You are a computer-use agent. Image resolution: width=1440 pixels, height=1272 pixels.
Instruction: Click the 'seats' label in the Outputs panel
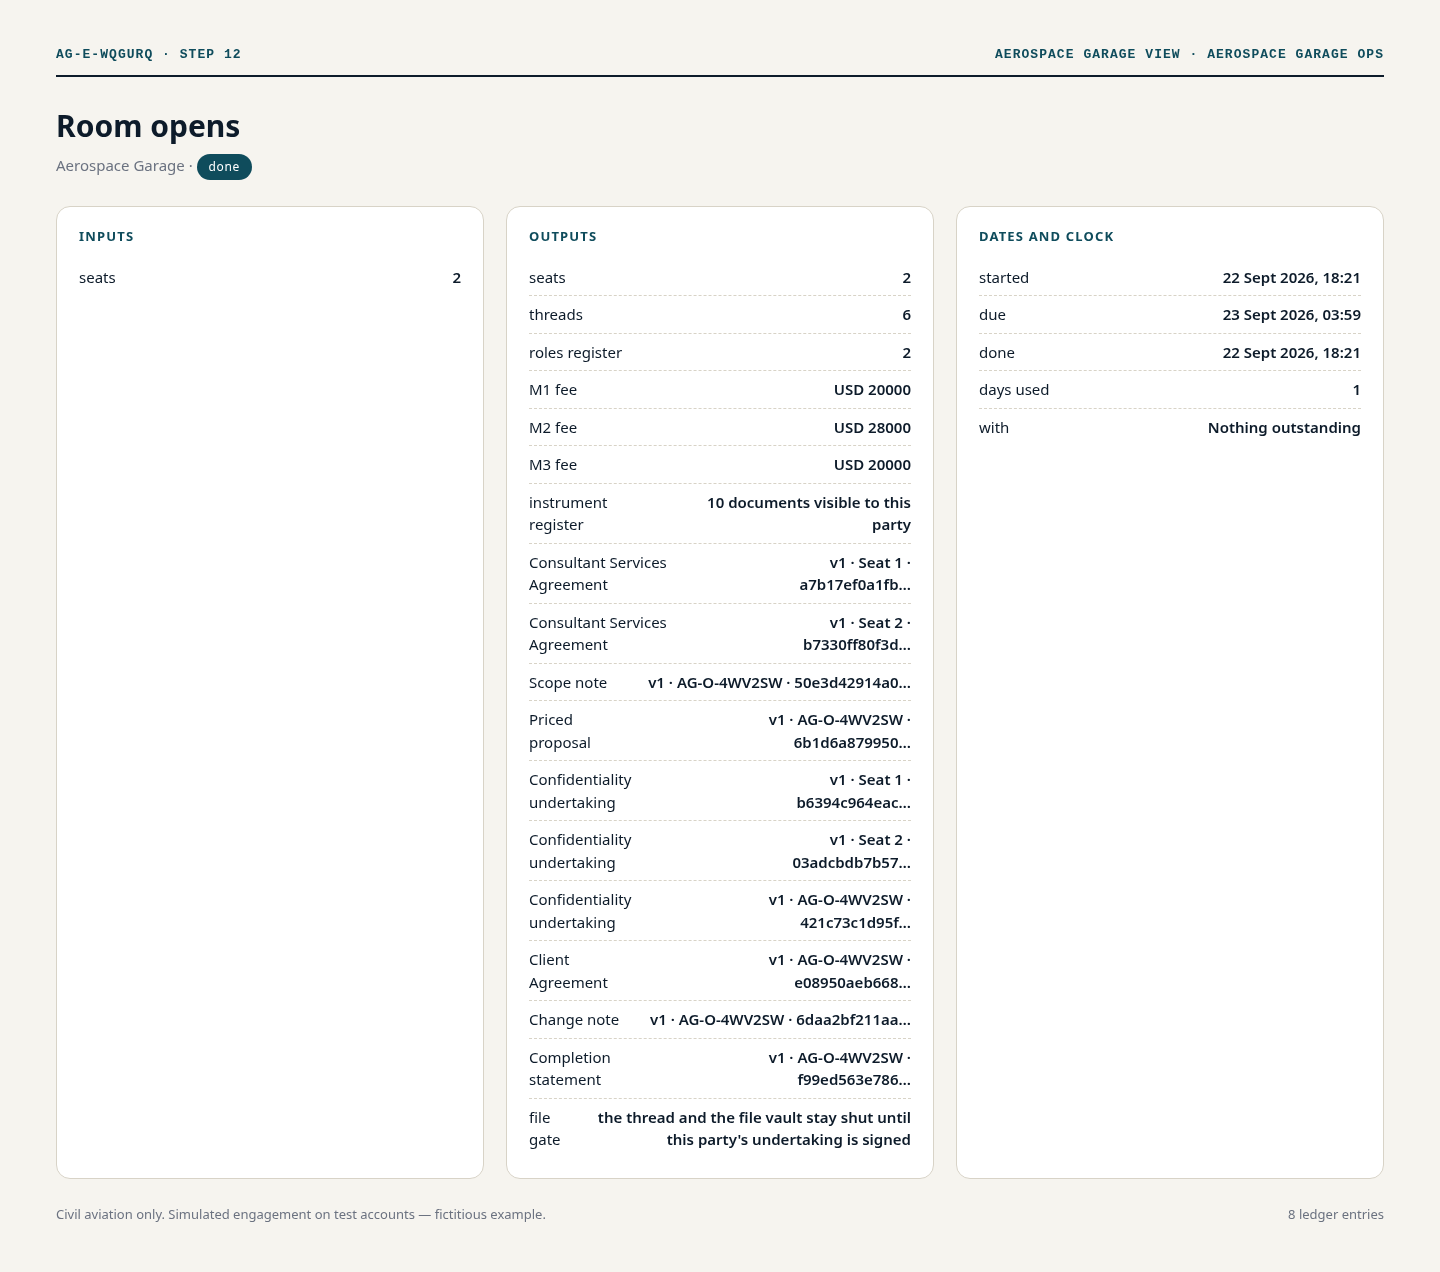pos(547,278)
